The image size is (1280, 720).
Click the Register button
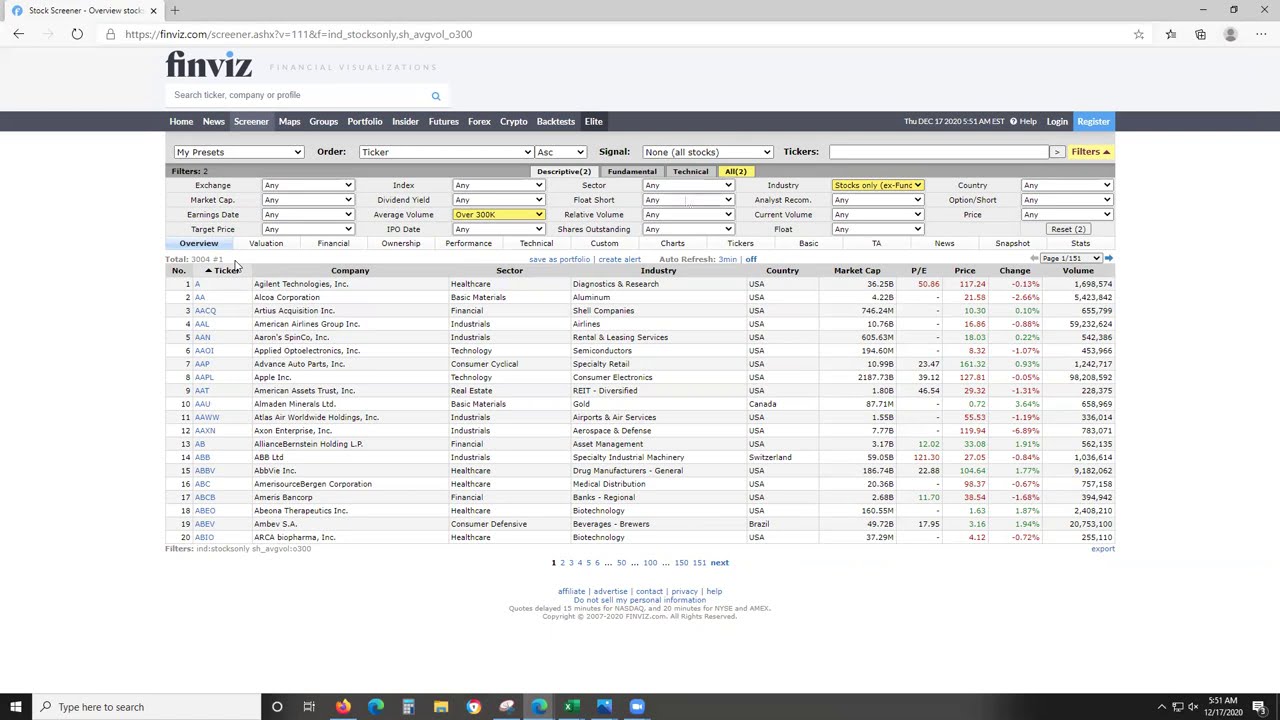click(1093, 122)
